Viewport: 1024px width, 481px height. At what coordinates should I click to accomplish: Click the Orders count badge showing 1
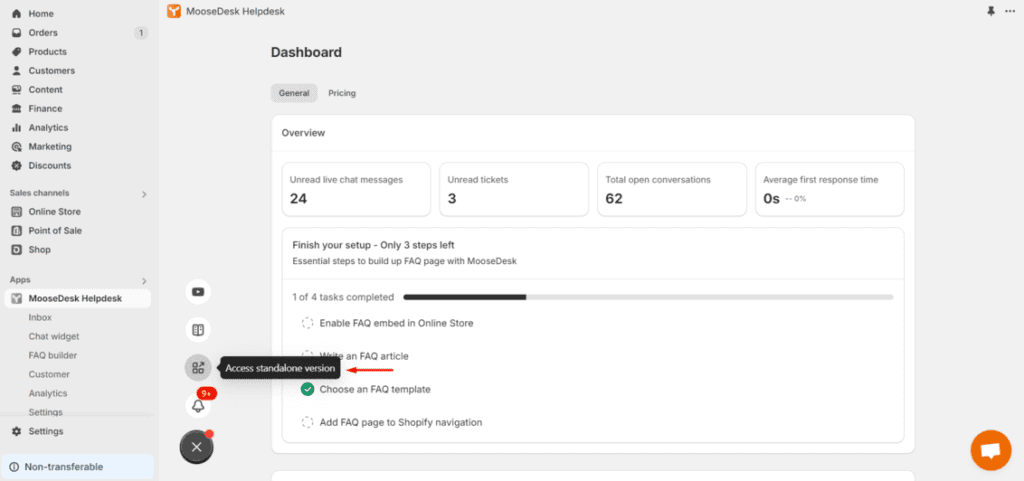140,33
